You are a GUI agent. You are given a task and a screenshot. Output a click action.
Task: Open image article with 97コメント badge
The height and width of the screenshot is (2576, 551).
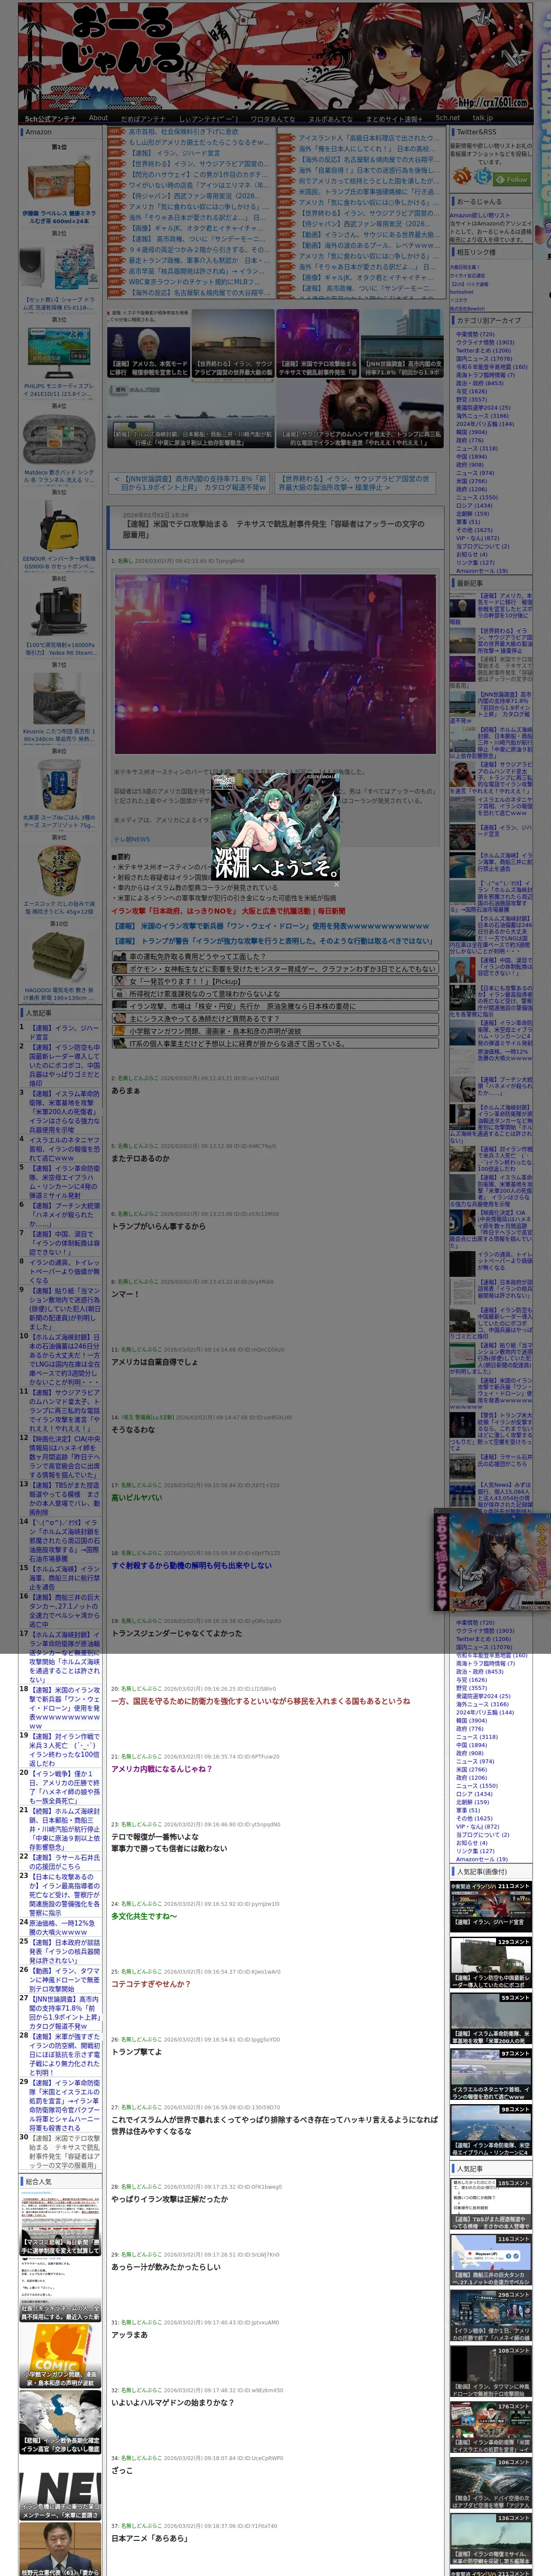pos(491,2075)
